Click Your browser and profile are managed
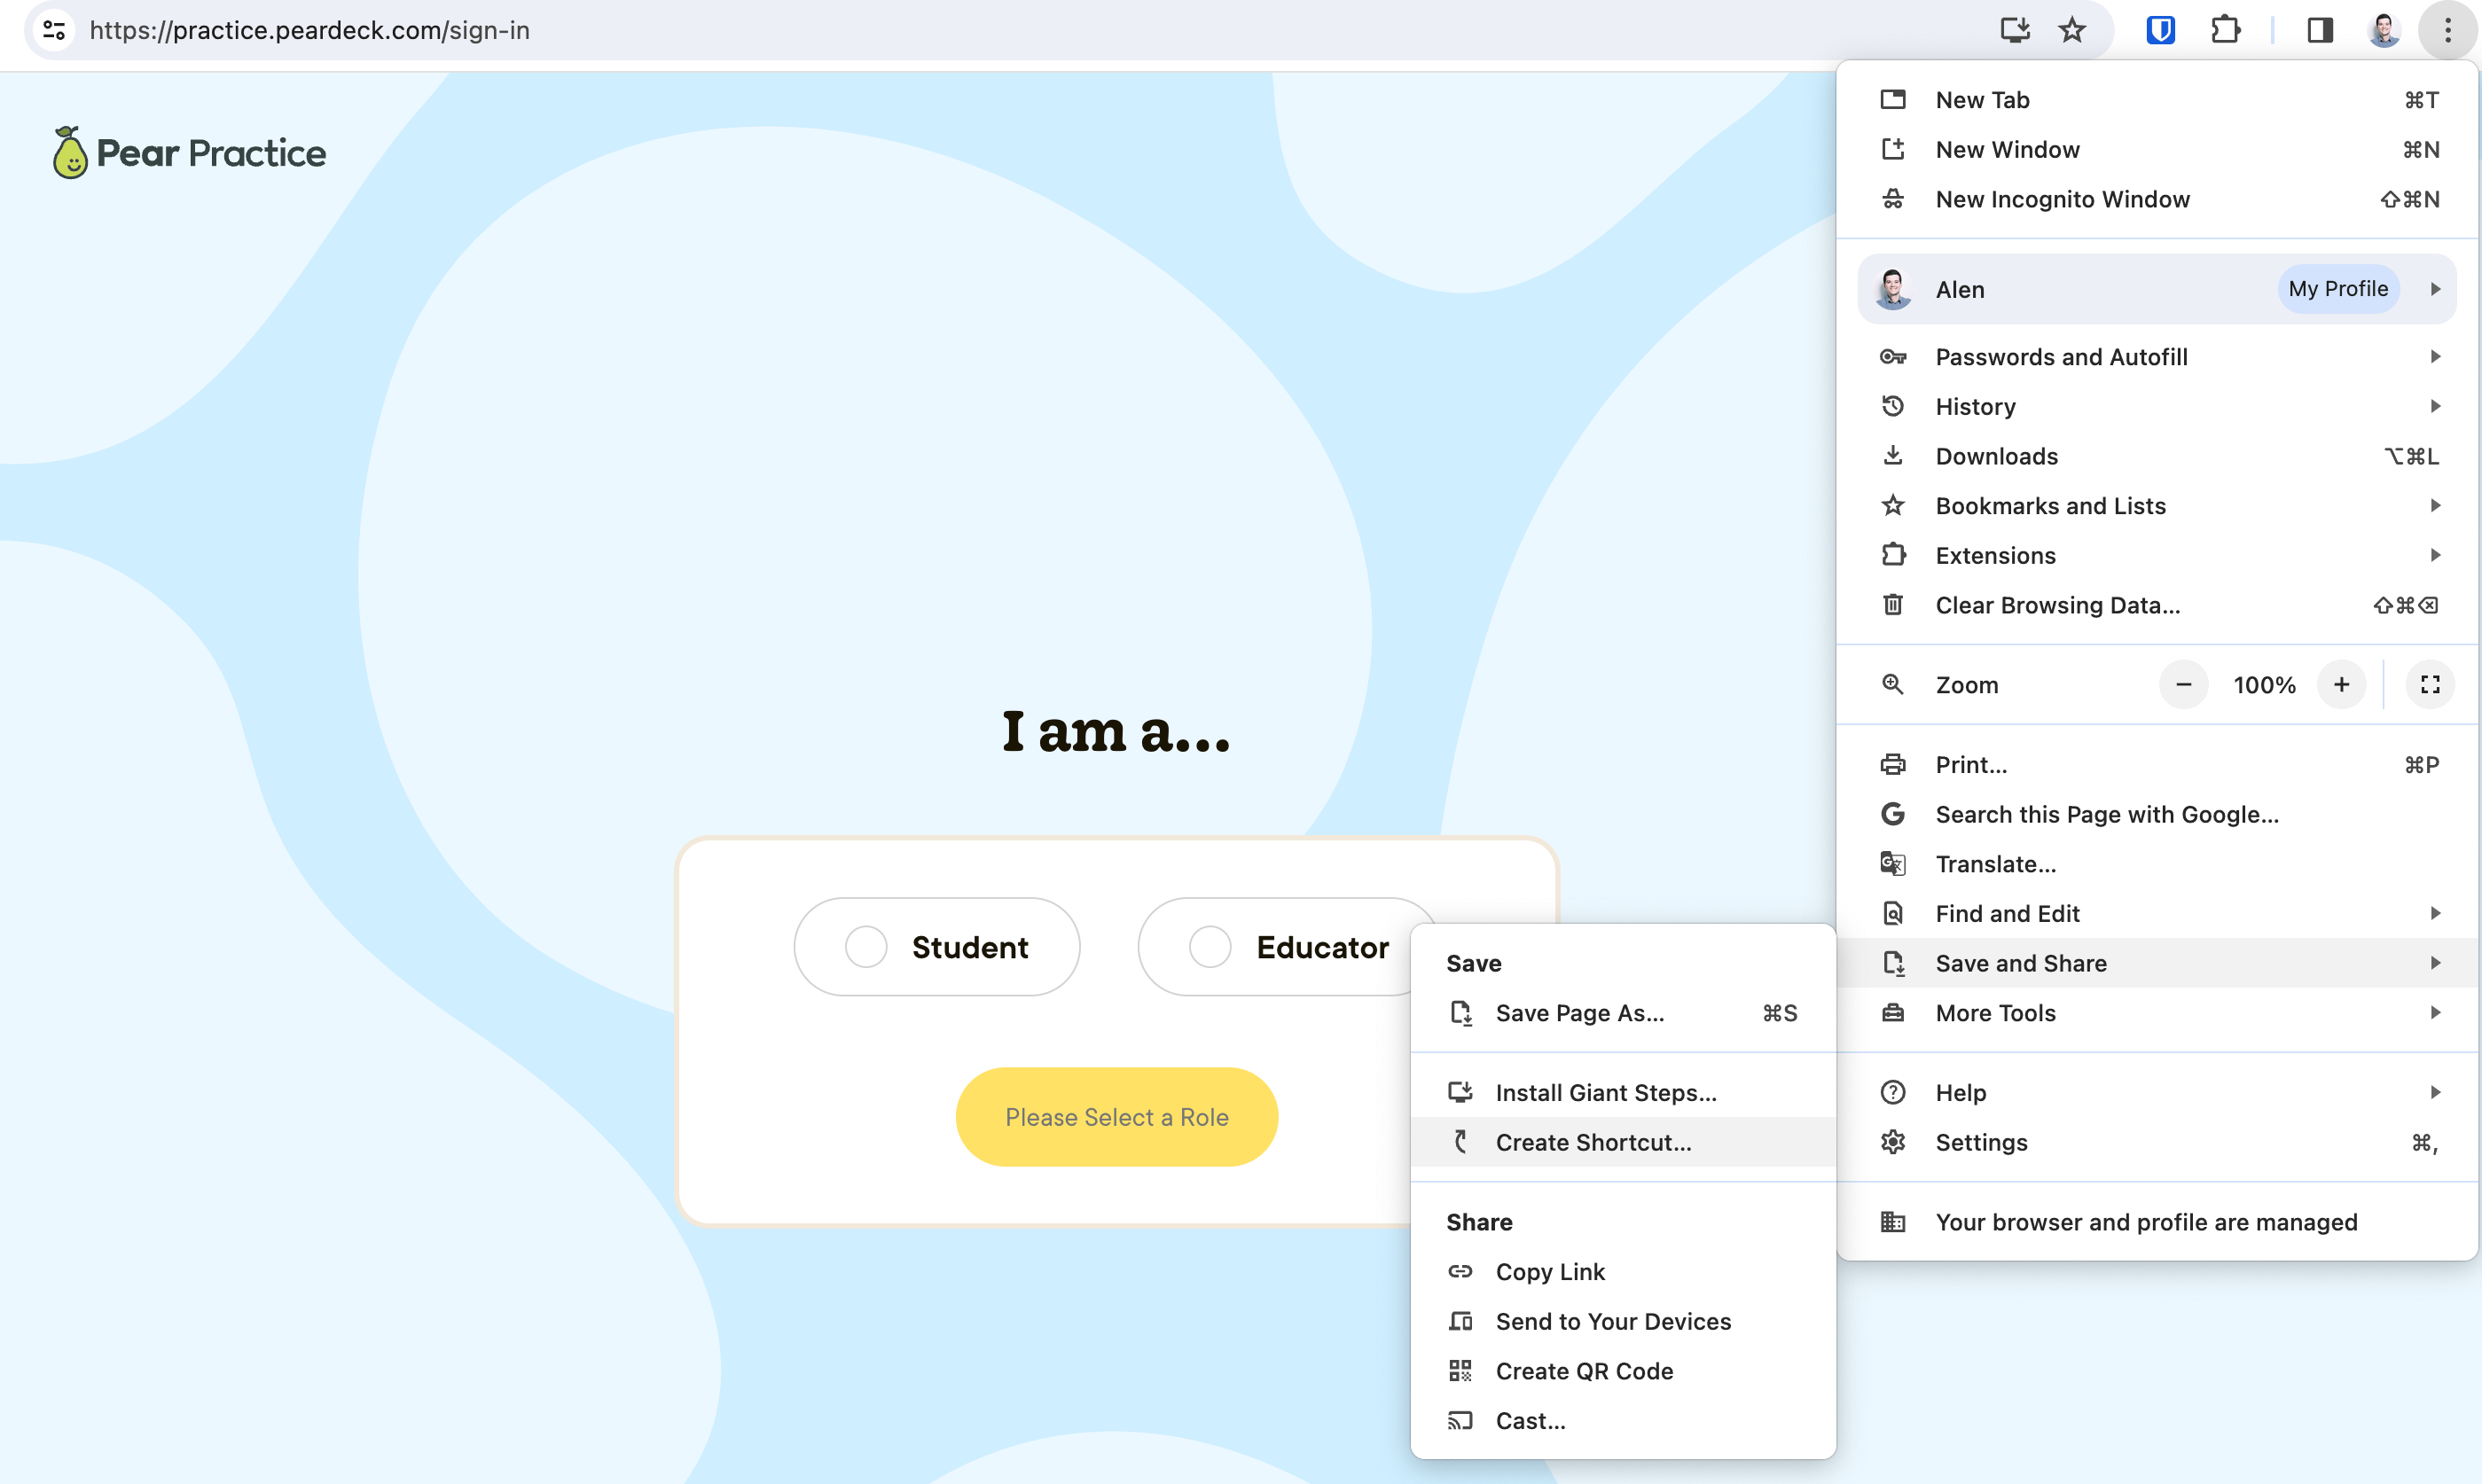Image resolution: width=2482 pixels, height=1484 pixels. (2157, 1222)
